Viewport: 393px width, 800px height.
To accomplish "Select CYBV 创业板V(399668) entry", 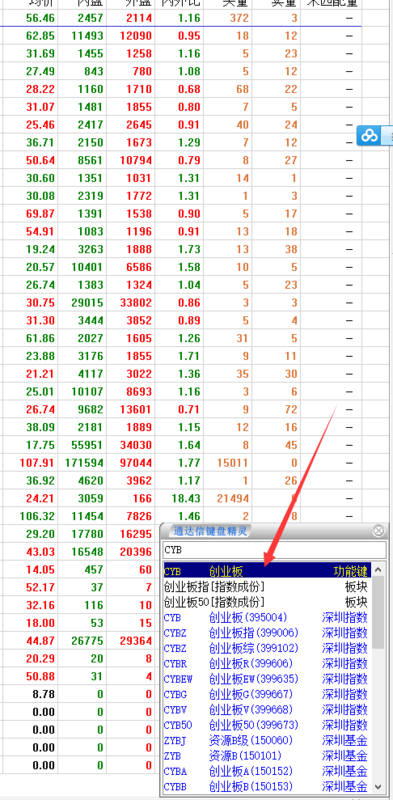I will click(266, 709).
